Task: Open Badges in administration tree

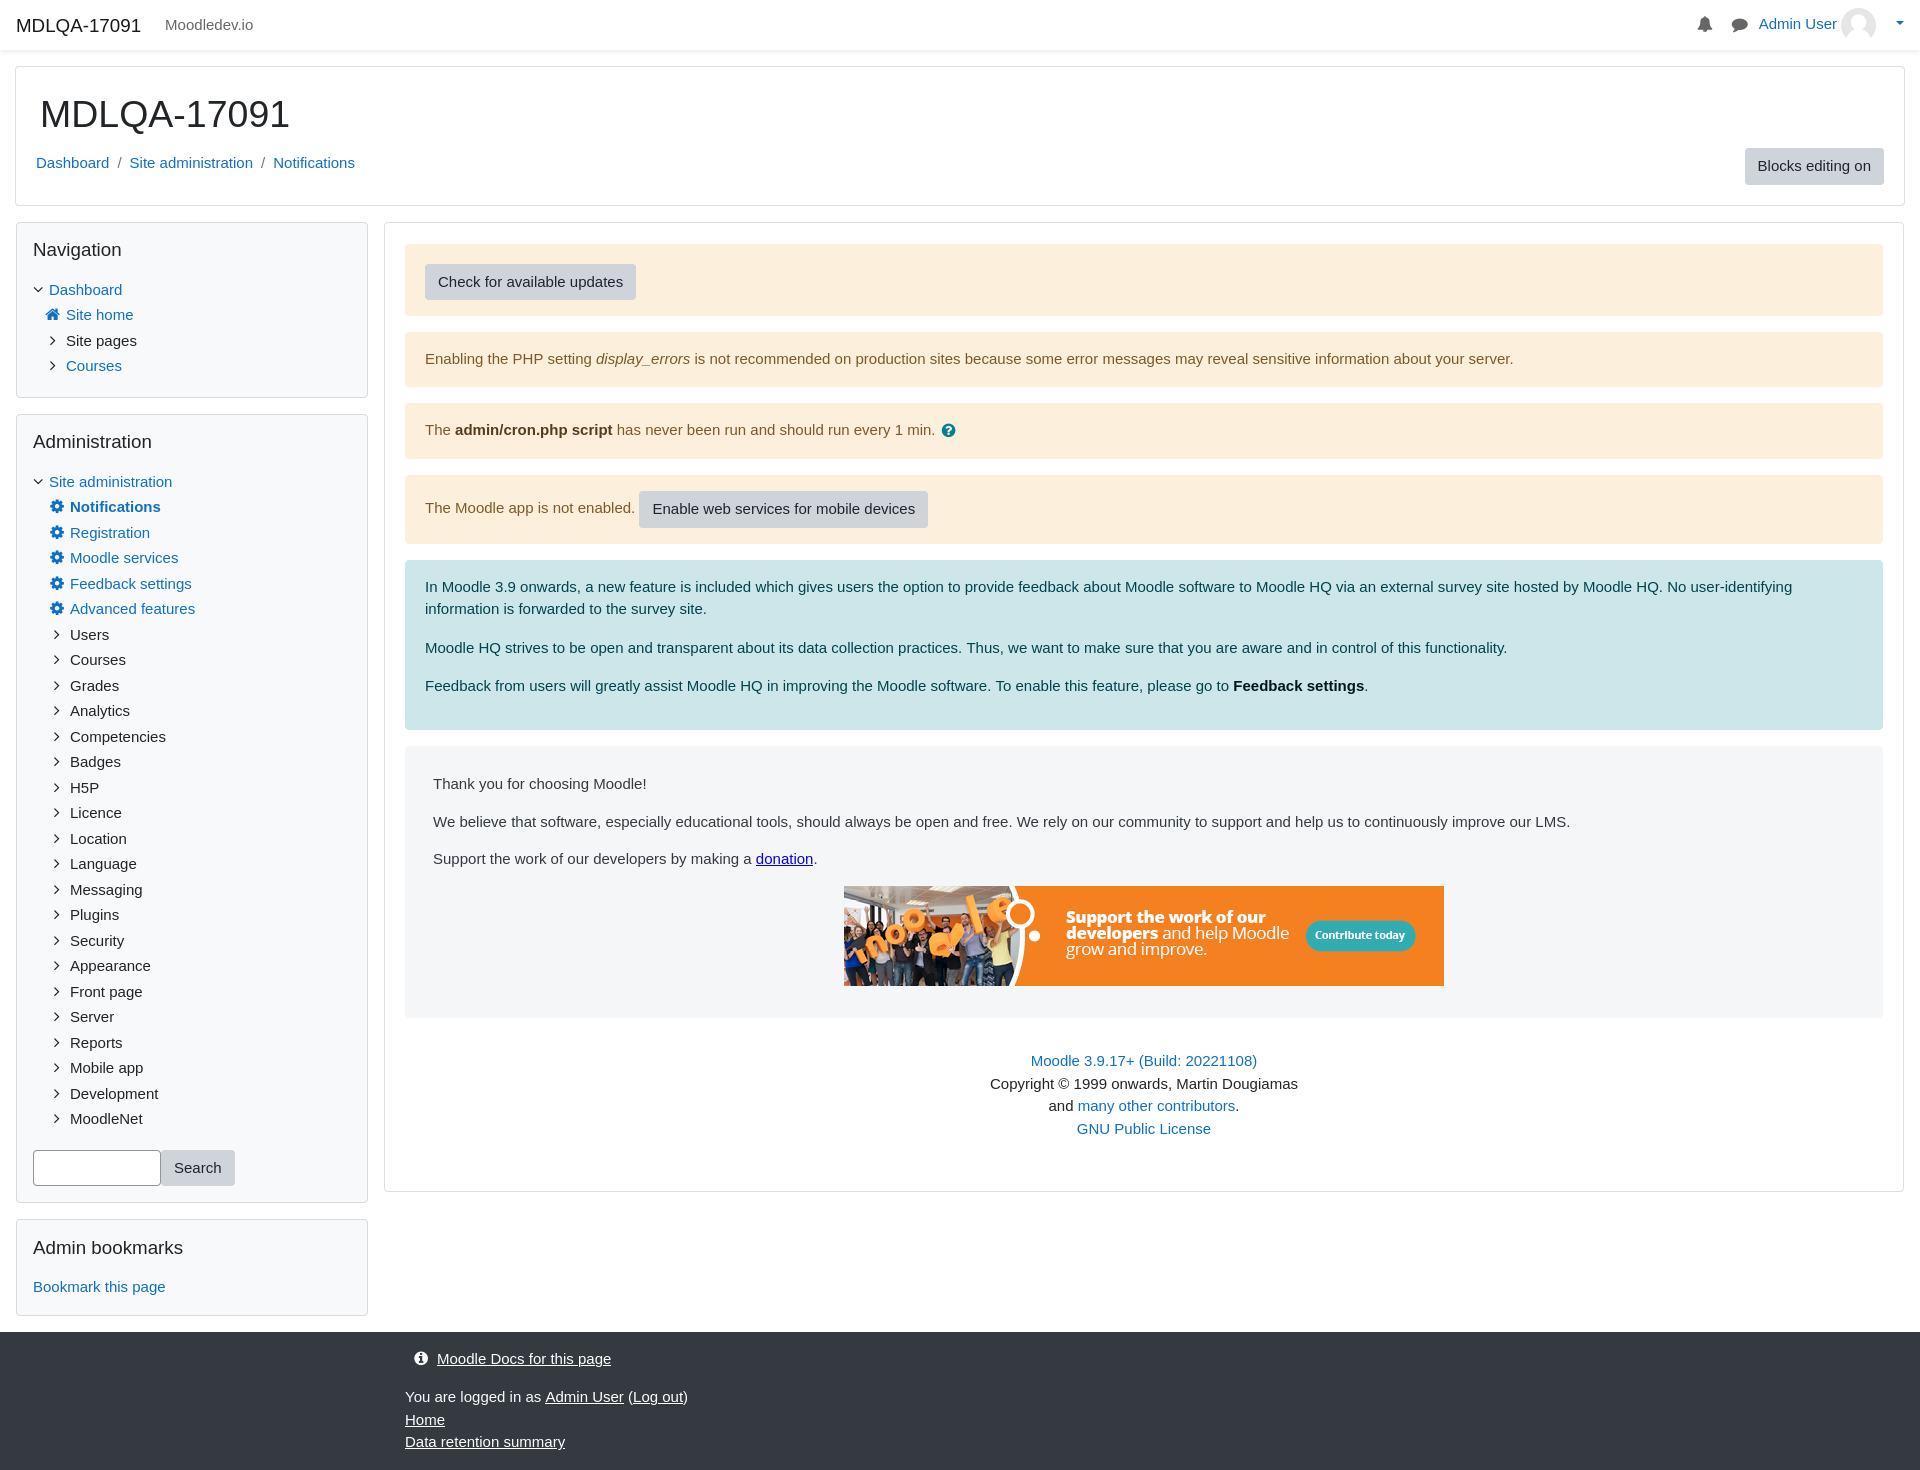Action: 95,762
